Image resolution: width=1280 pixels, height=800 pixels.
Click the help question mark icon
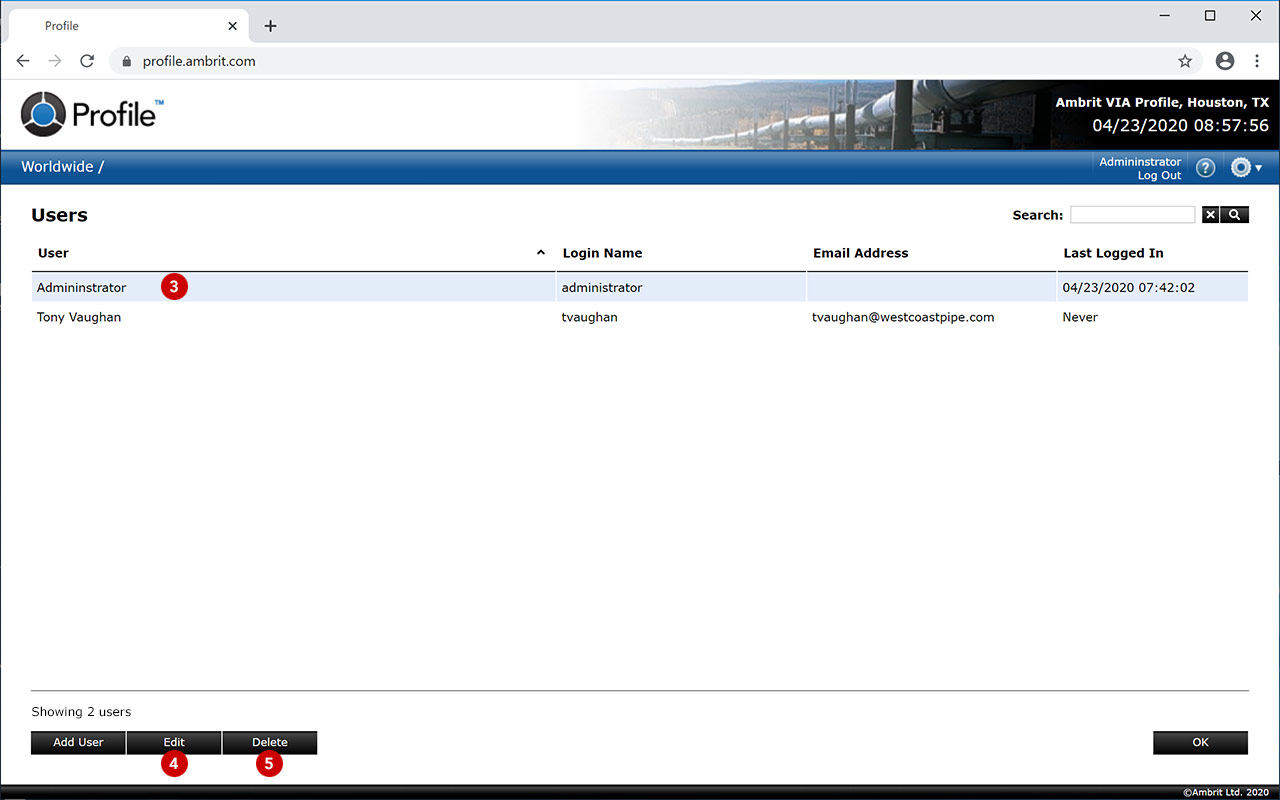pos(1205,168)
